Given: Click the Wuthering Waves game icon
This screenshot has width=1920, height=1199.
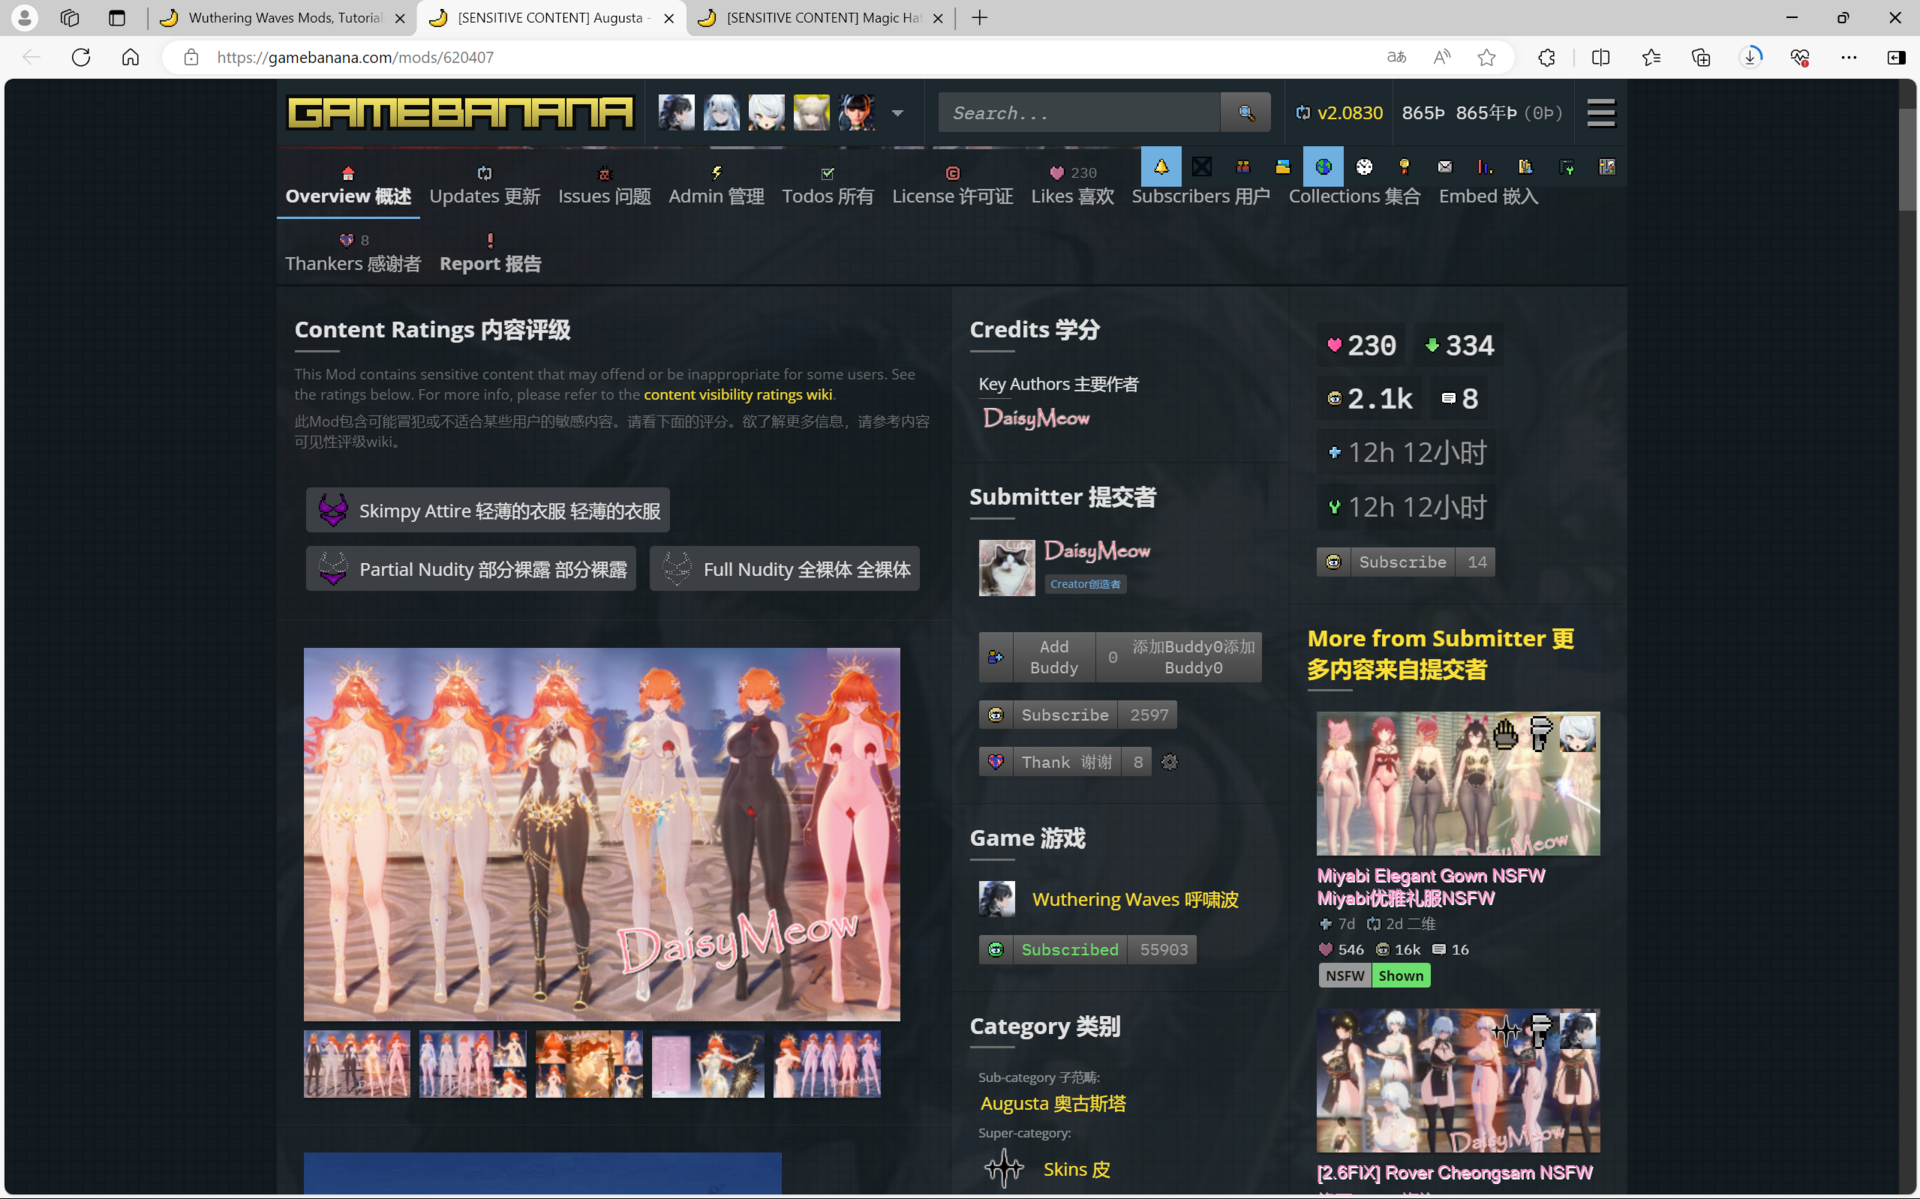Looking at the screenshot, I should click(x=996, y=899).
